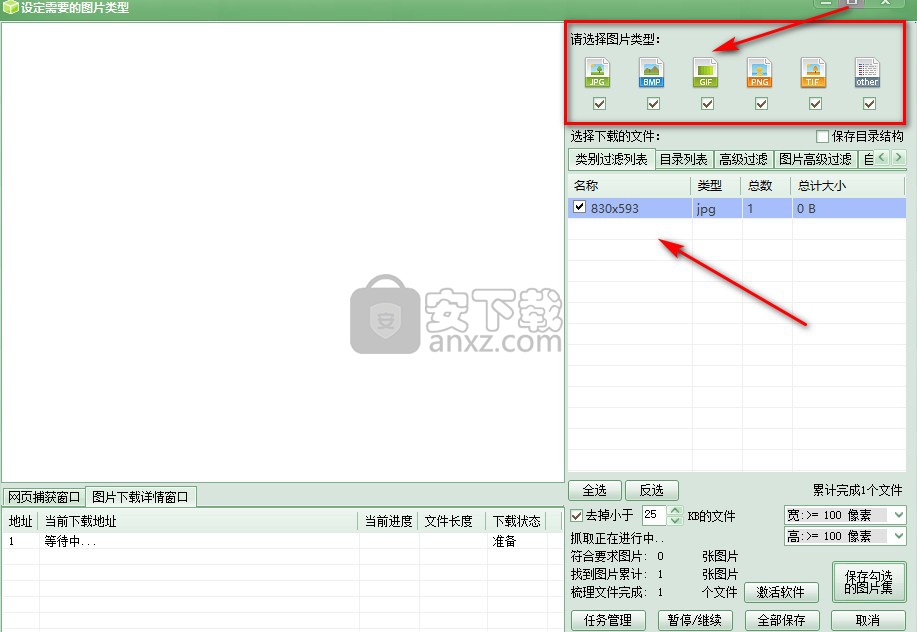The height and width of the screenshot is (632, 917).
Task: Uncheck the checkbox under TIF
Action: (815, 103)
